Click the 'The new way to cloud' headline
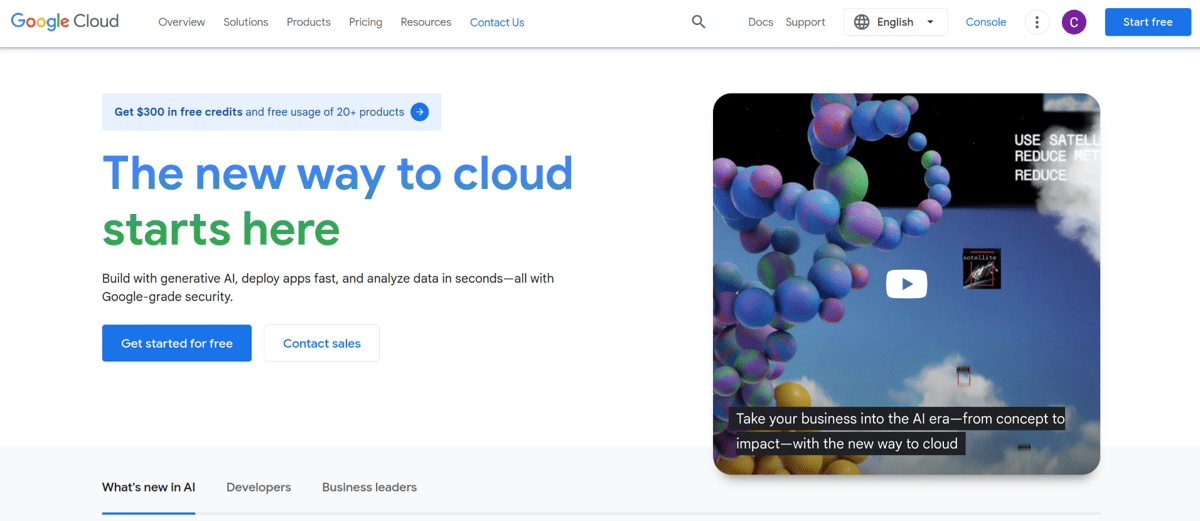This screenshot has height=521, width=1200. click(338, 173)
